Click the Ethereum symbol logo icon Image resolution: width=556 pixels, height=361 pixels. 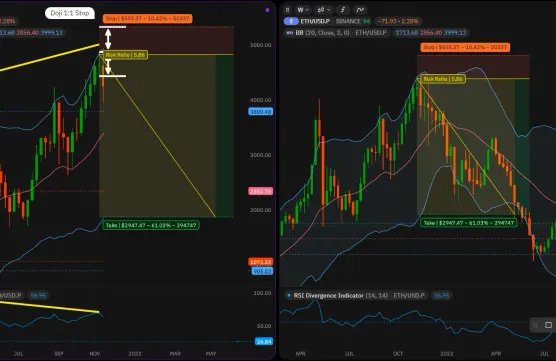pyautogui.click(x=291, y=21)
